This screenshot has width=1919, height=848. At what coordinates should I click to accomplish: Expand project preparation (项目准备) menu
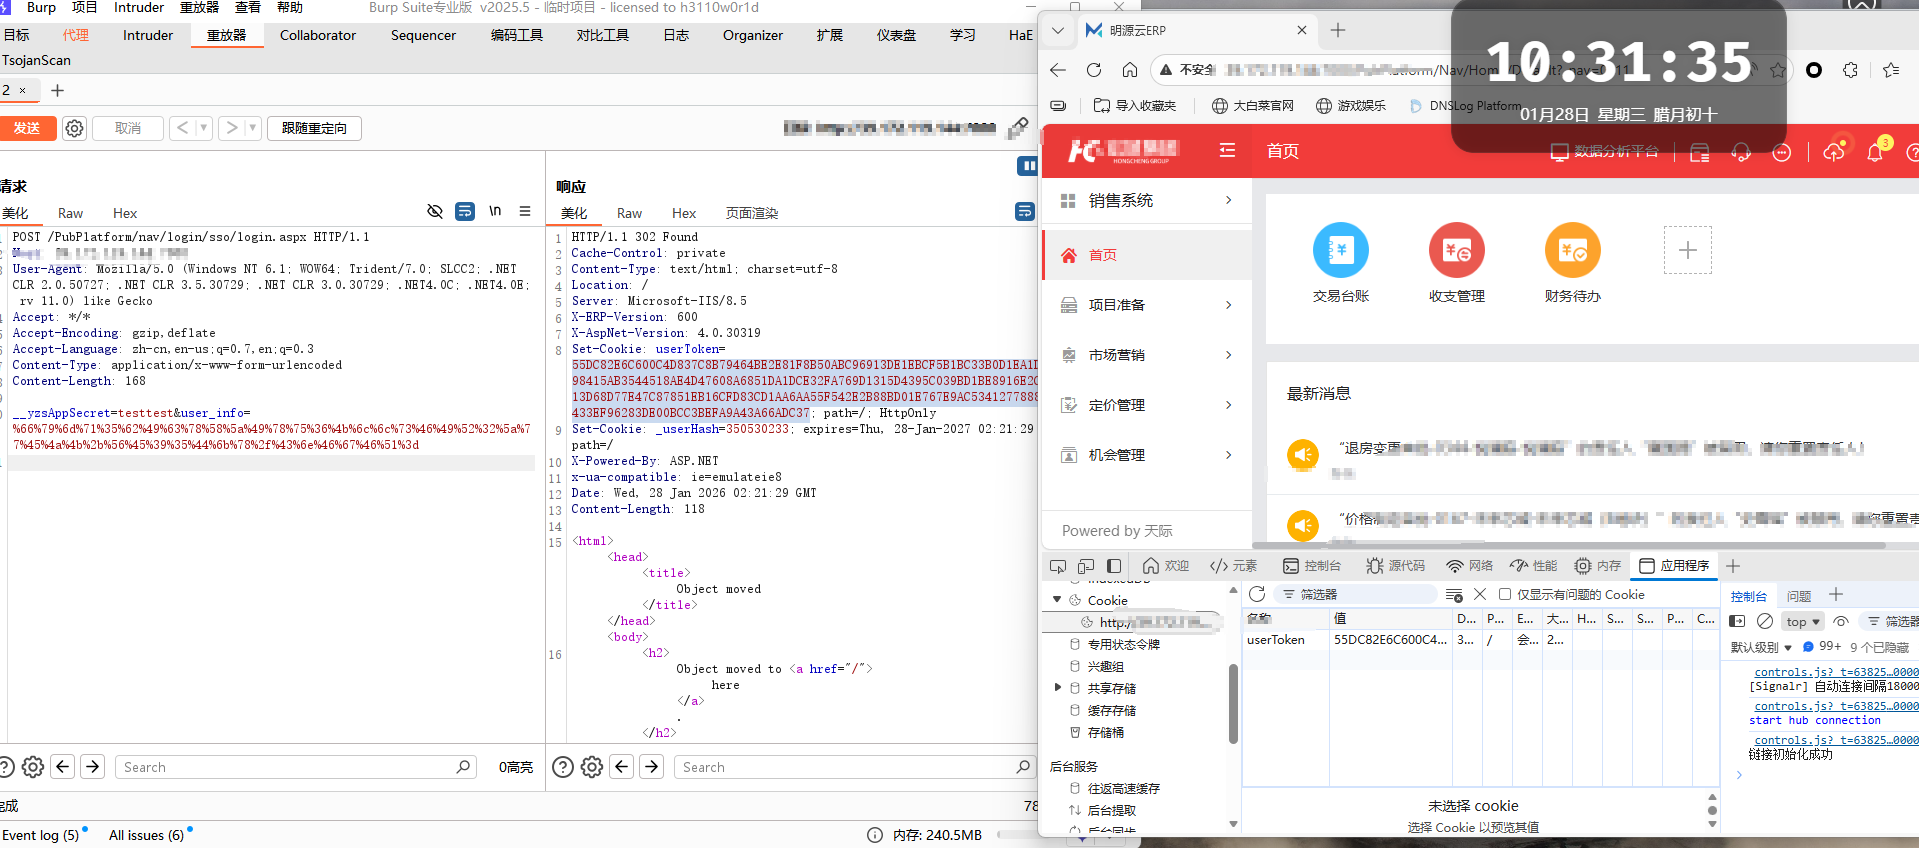1147,305
